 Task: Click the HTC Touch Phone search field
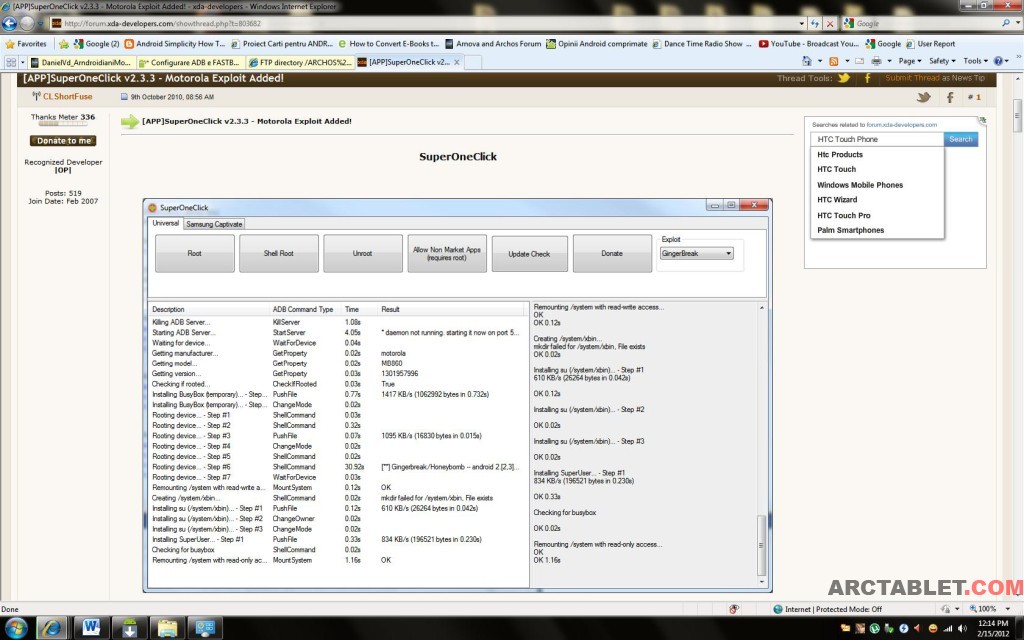(x=877, y=139)
